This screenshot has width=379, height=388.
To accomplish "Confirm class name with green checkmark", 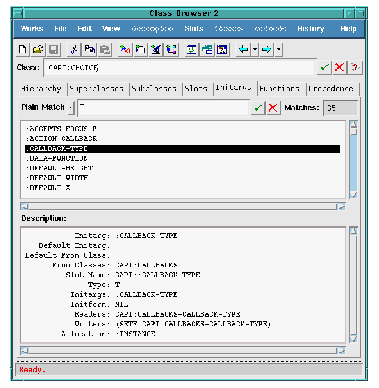I will (324, 68).
